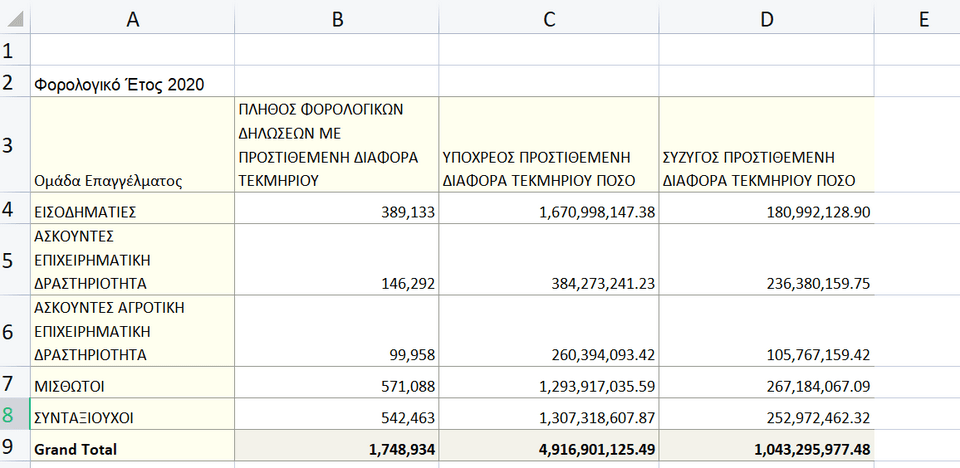Viewport: 960px width, 468px height.
Task: Select cell with value 384,273,241.23
Action: pyautogui.click(x=549, y=260)
